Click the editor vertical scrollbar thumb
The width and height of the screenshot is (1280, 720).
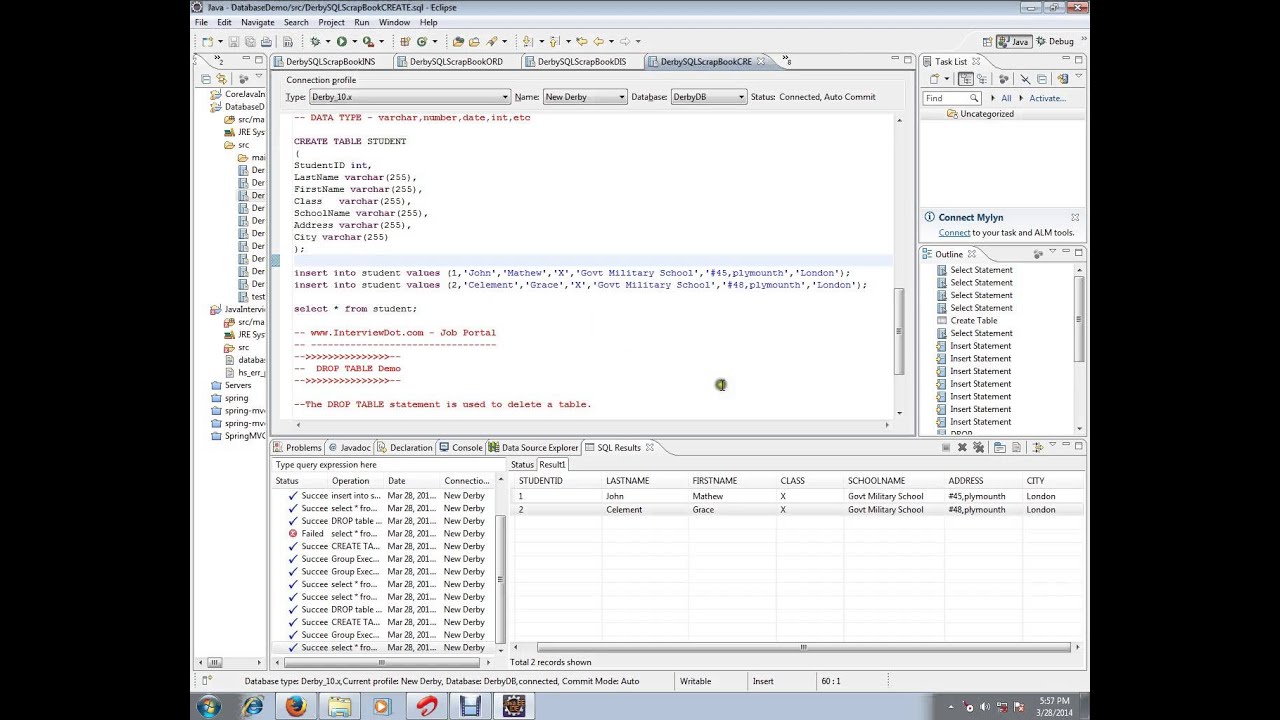tap(899, 331)
